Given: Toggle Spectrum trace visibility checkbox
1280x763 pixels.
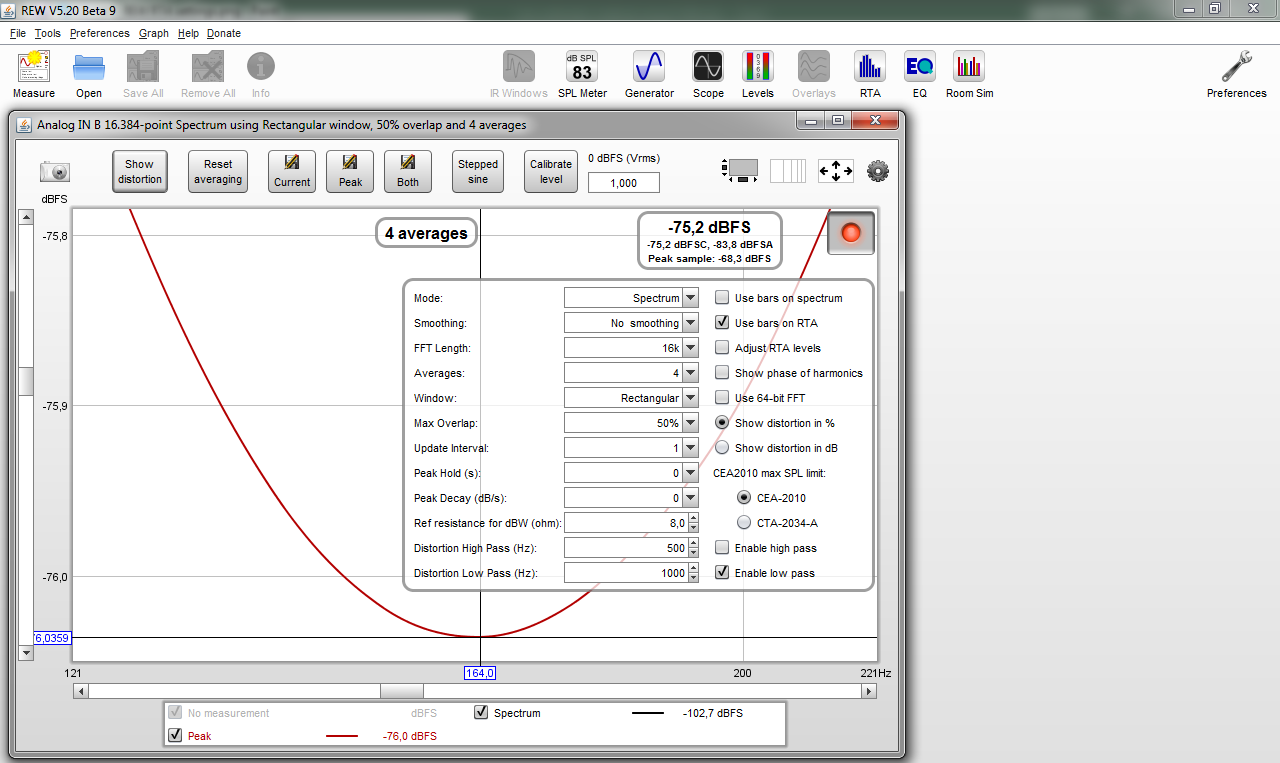Looking at the screenshot, I should point(482,713).
